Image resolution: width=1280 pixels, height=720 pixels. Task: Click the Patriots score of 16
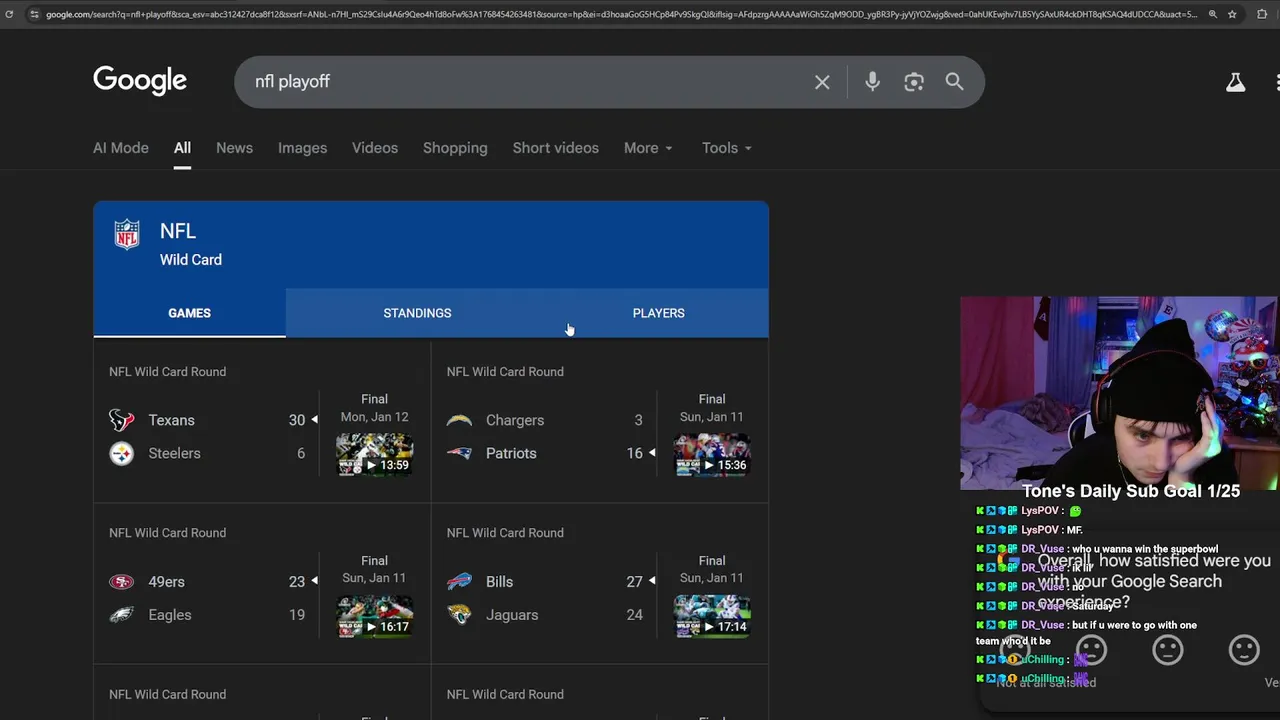(634, 453)
